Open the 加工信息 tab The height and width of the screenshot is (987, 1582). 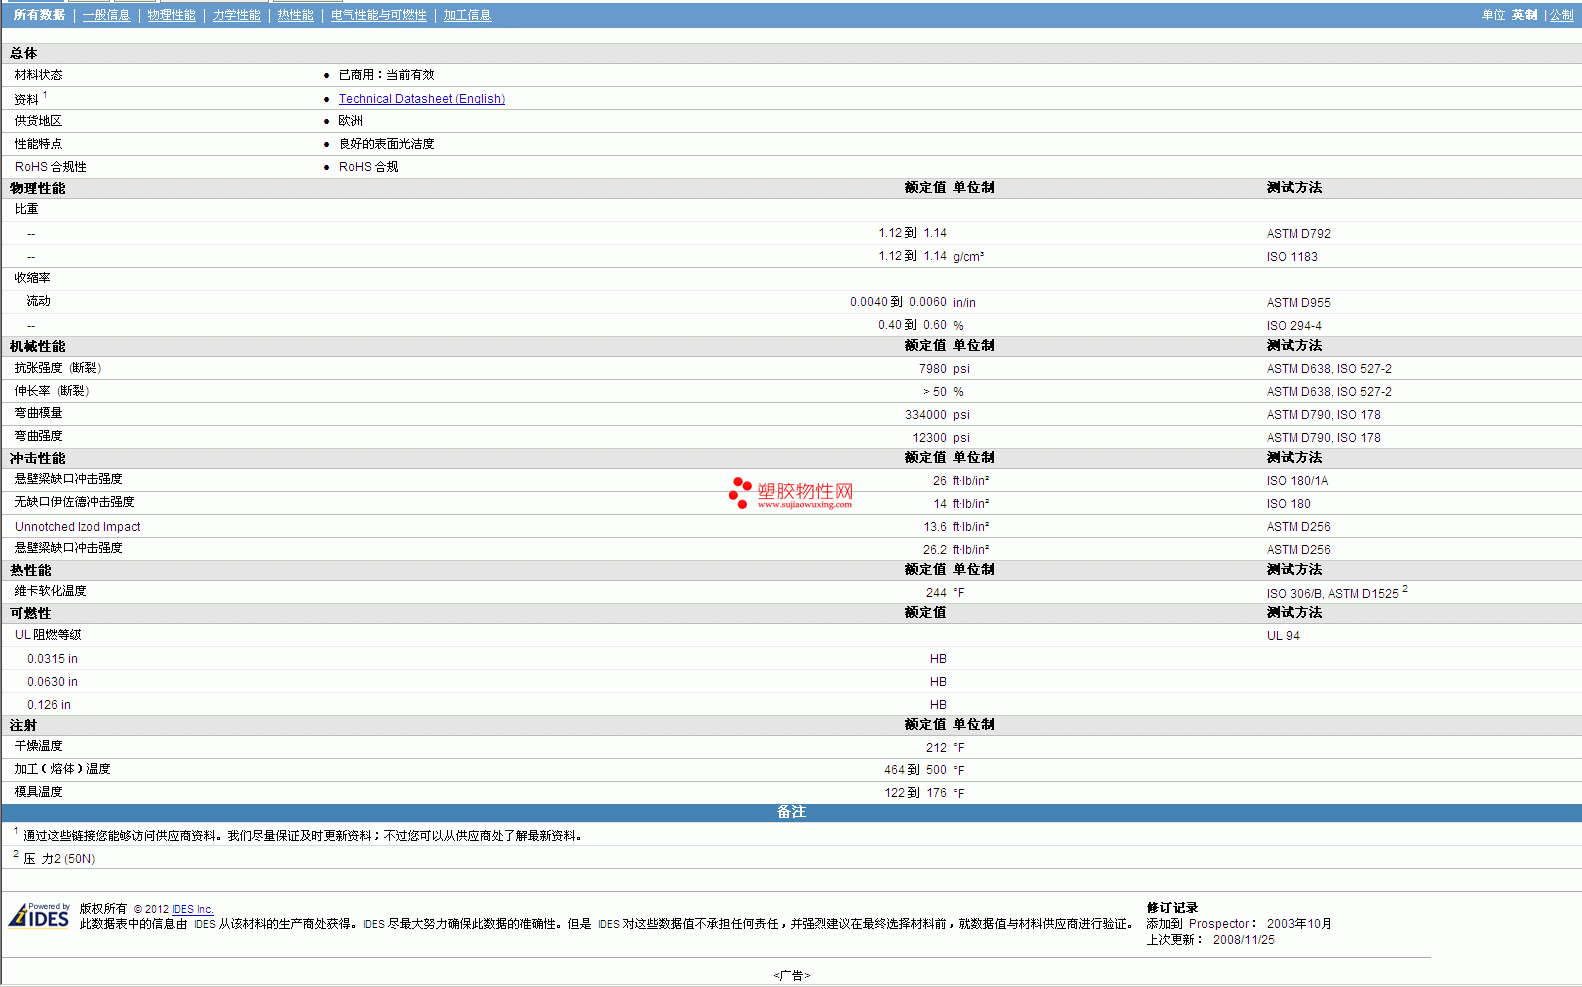point(467,15)
